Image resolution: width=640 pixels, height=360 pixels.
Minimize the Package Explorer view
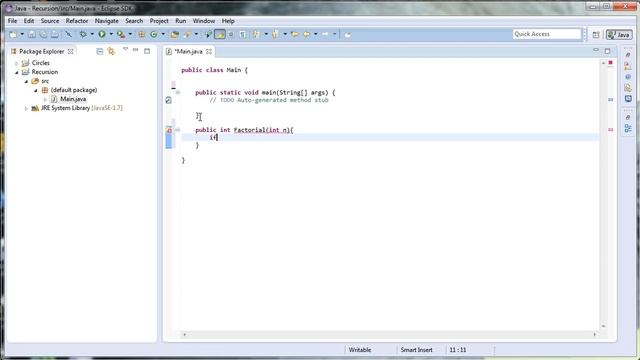tap(136, 50)
